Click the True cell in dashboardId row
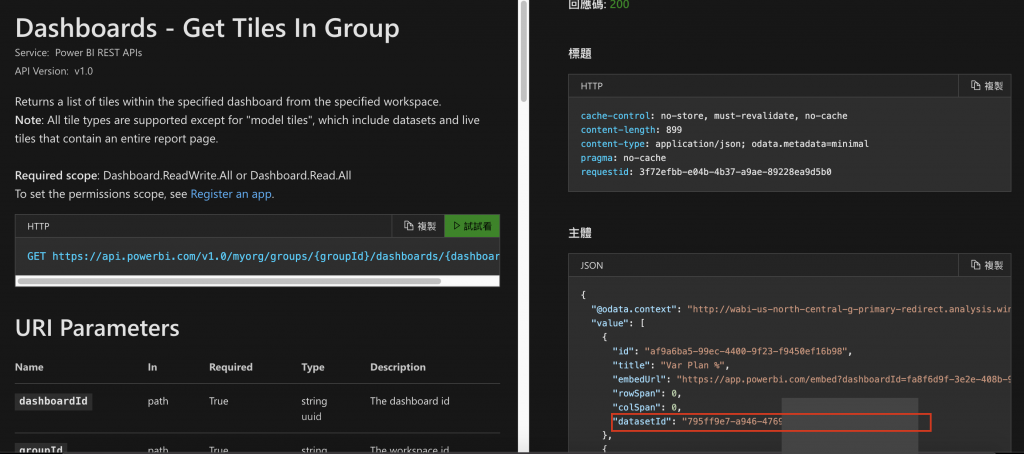The height and width of the screenshot is (454, 1024). point(219,401)
